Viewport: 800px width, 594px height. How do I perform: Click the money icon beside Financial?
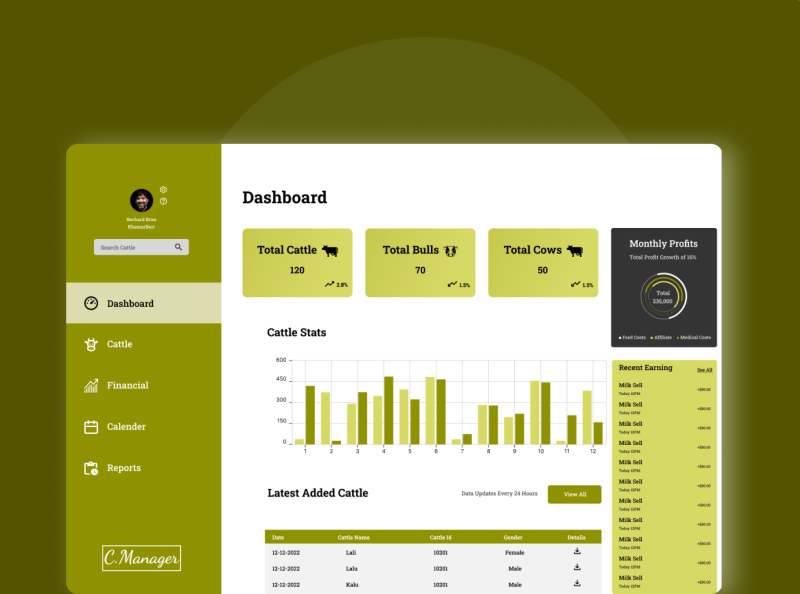pos(90,385)
